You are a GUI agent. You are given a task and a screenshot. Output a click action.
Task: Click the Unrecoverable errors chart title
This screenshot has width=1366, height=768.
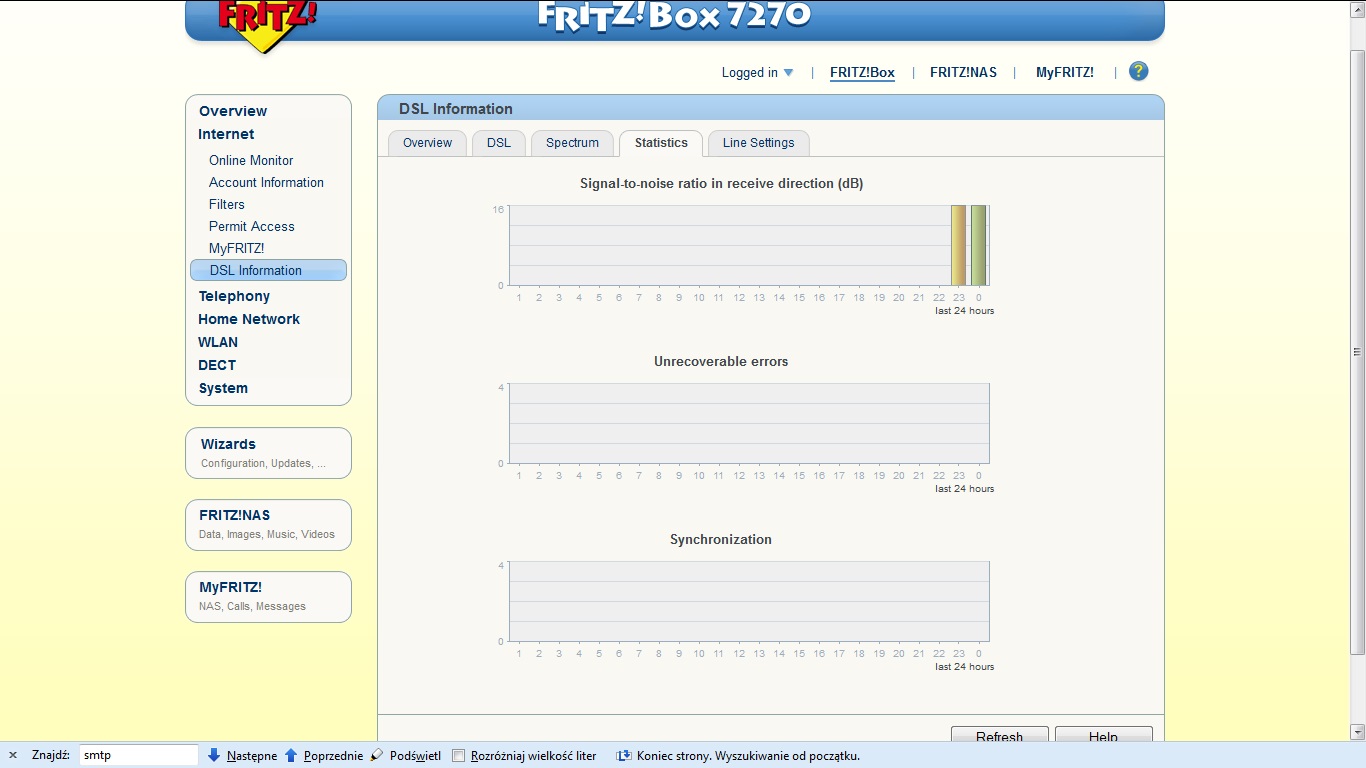721,361
